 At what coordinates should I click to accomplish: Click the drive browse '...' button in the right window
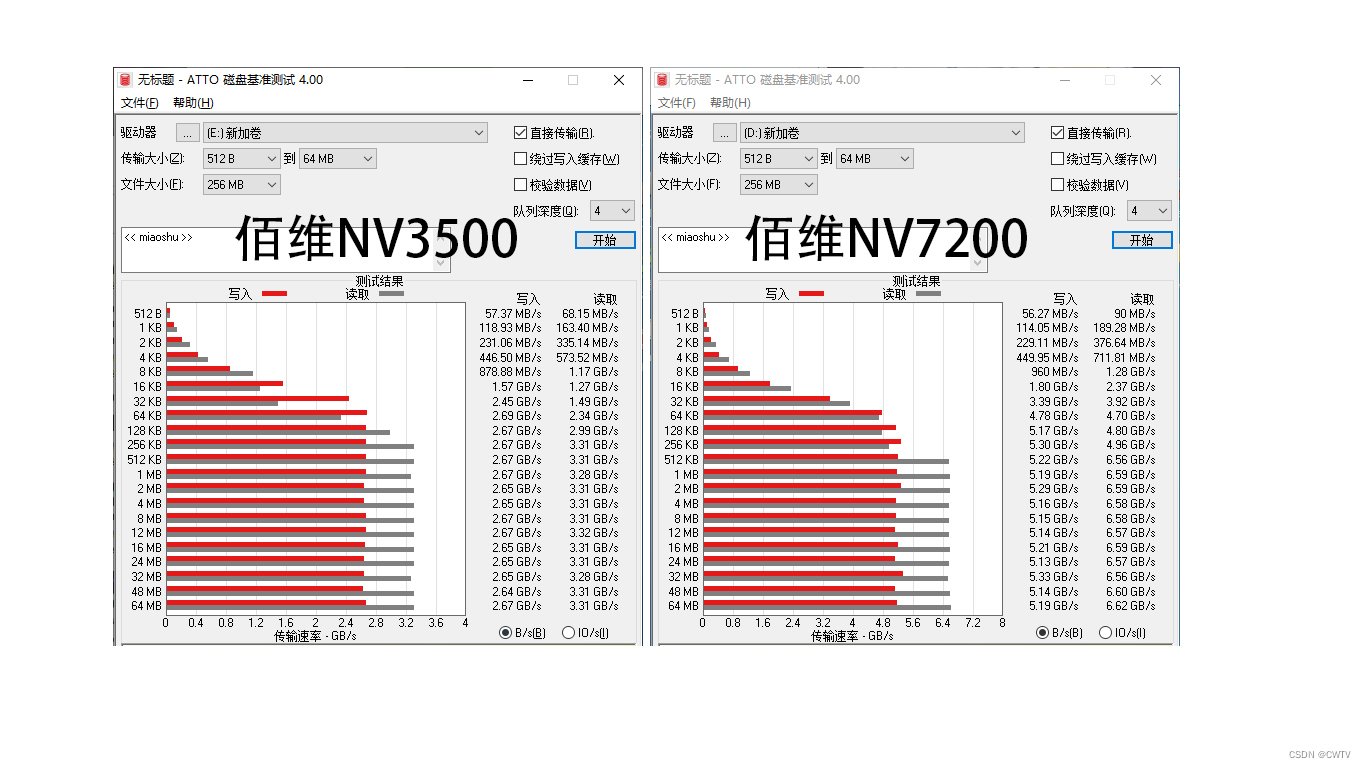coord(725,132)
